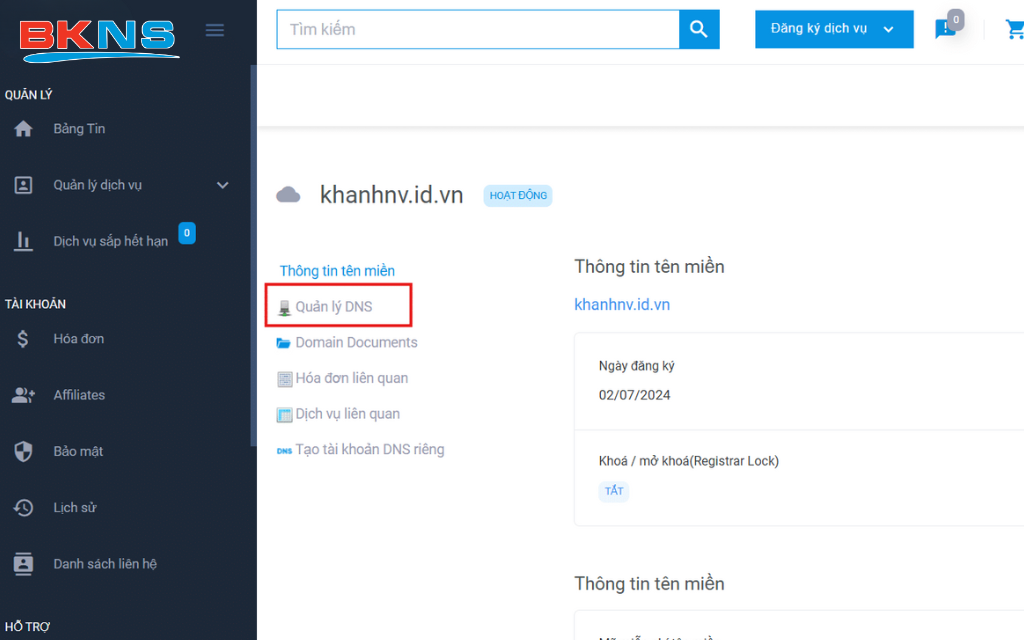The height and width of the screenshot is (640, 1024).
Task: Toggle the Registrar Lock TẮT badge
Action: coord(613,491)
